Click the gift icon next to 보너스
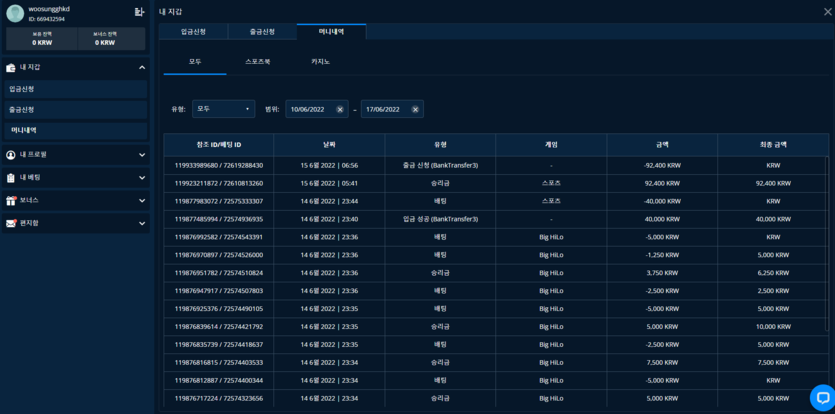Image resolution: width=835 pixels, height=414 pixels. (11, 200)
